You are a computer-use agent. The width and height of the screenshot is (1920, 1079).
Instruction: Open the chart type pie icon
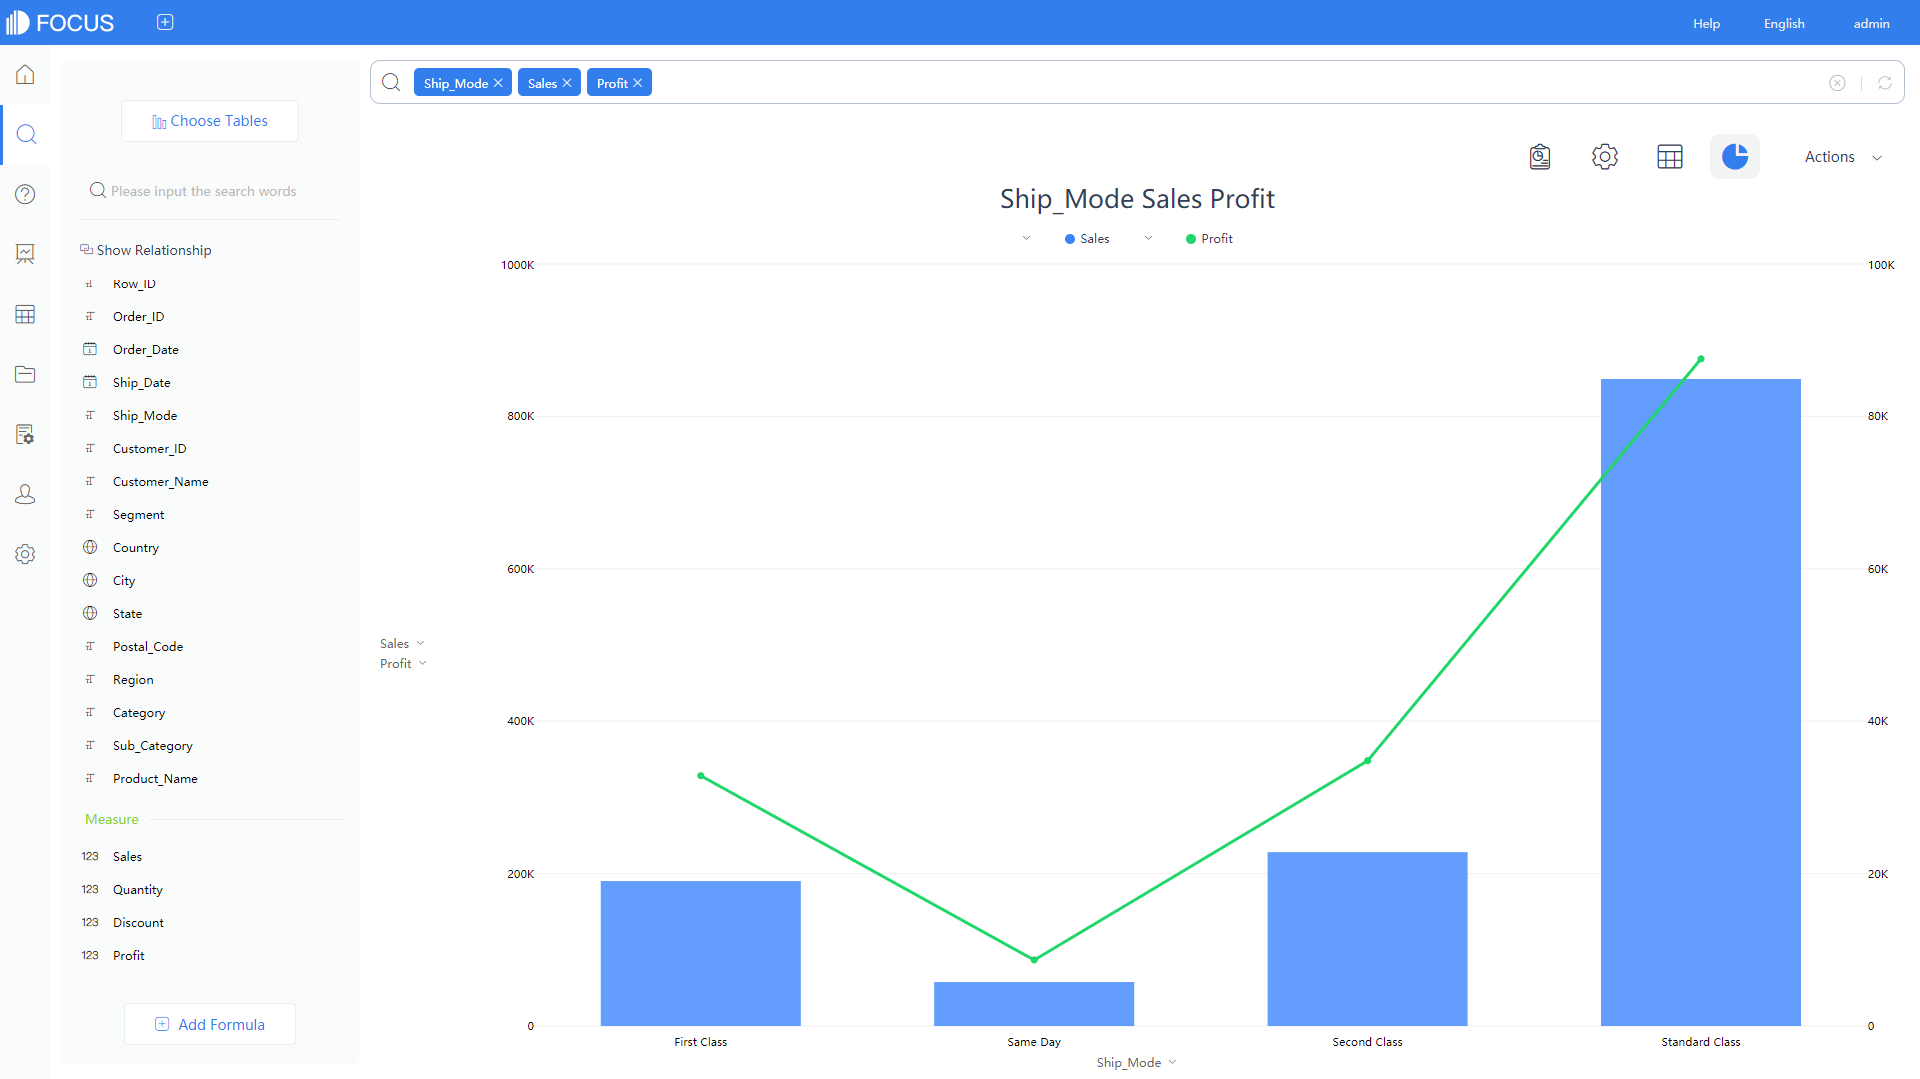(1735, 157)
